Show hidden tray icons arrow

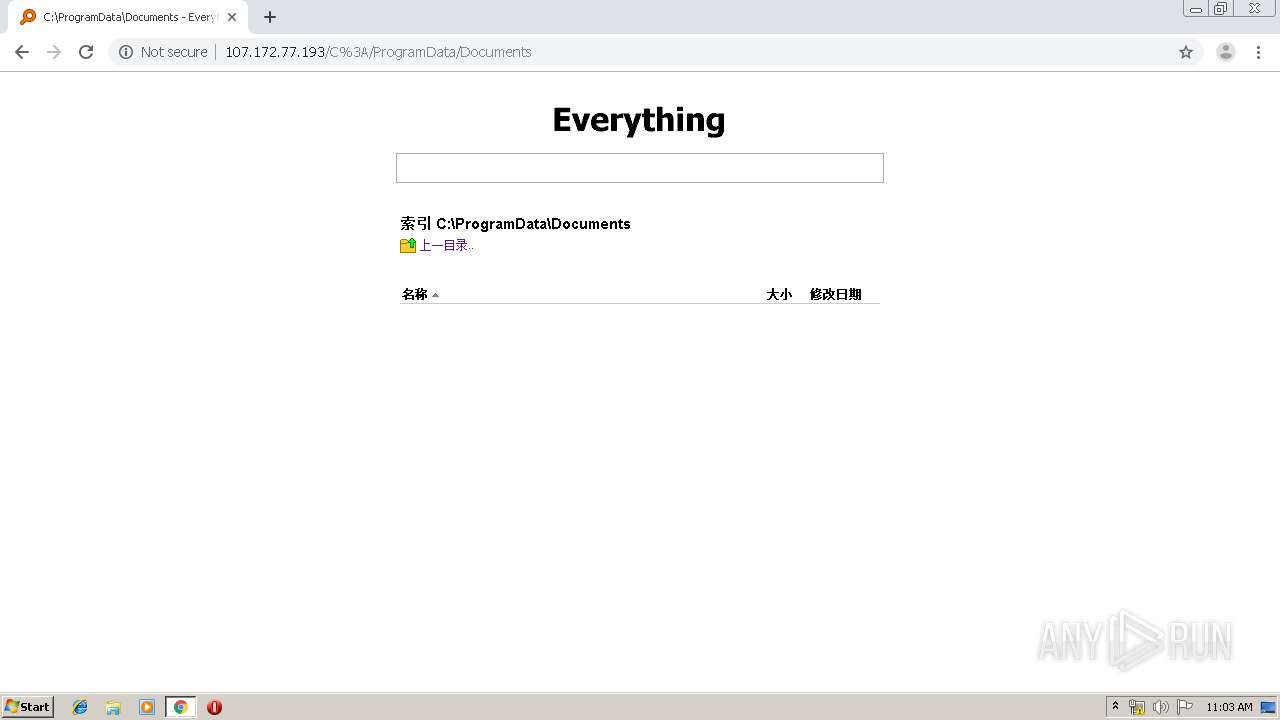click(1116, 707)
